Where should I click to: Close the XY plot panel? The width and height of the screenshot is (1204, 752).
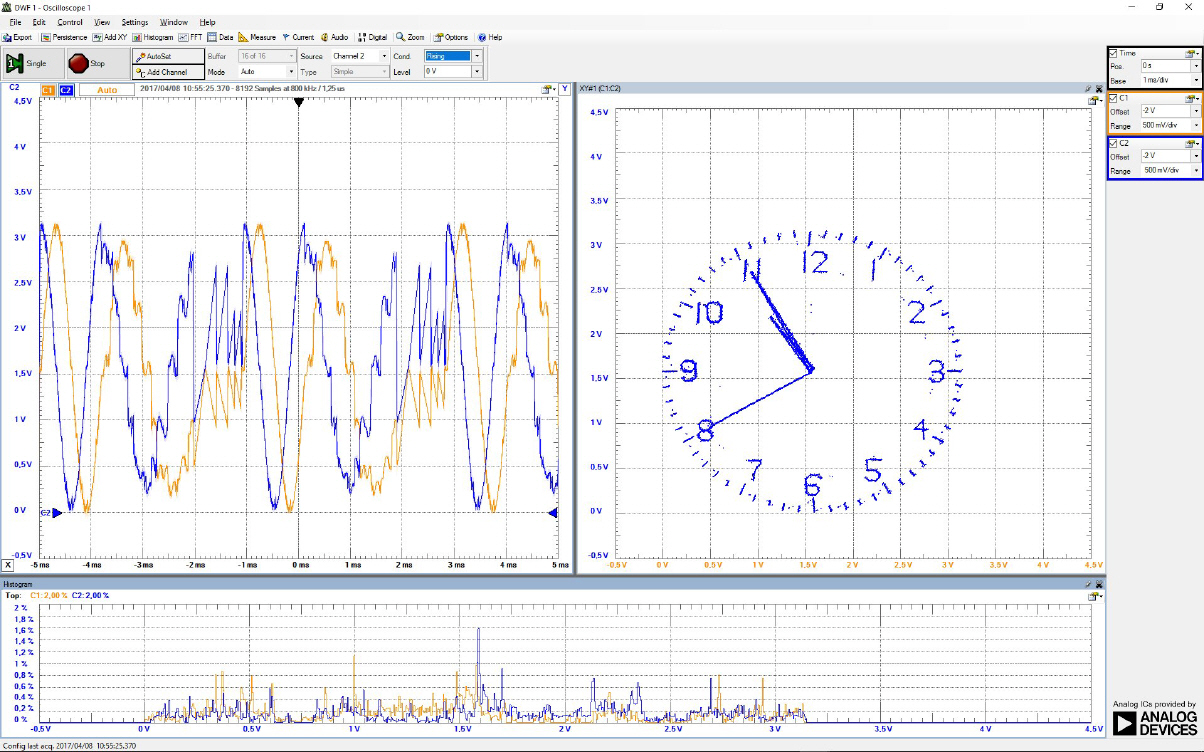(1100, 89)
